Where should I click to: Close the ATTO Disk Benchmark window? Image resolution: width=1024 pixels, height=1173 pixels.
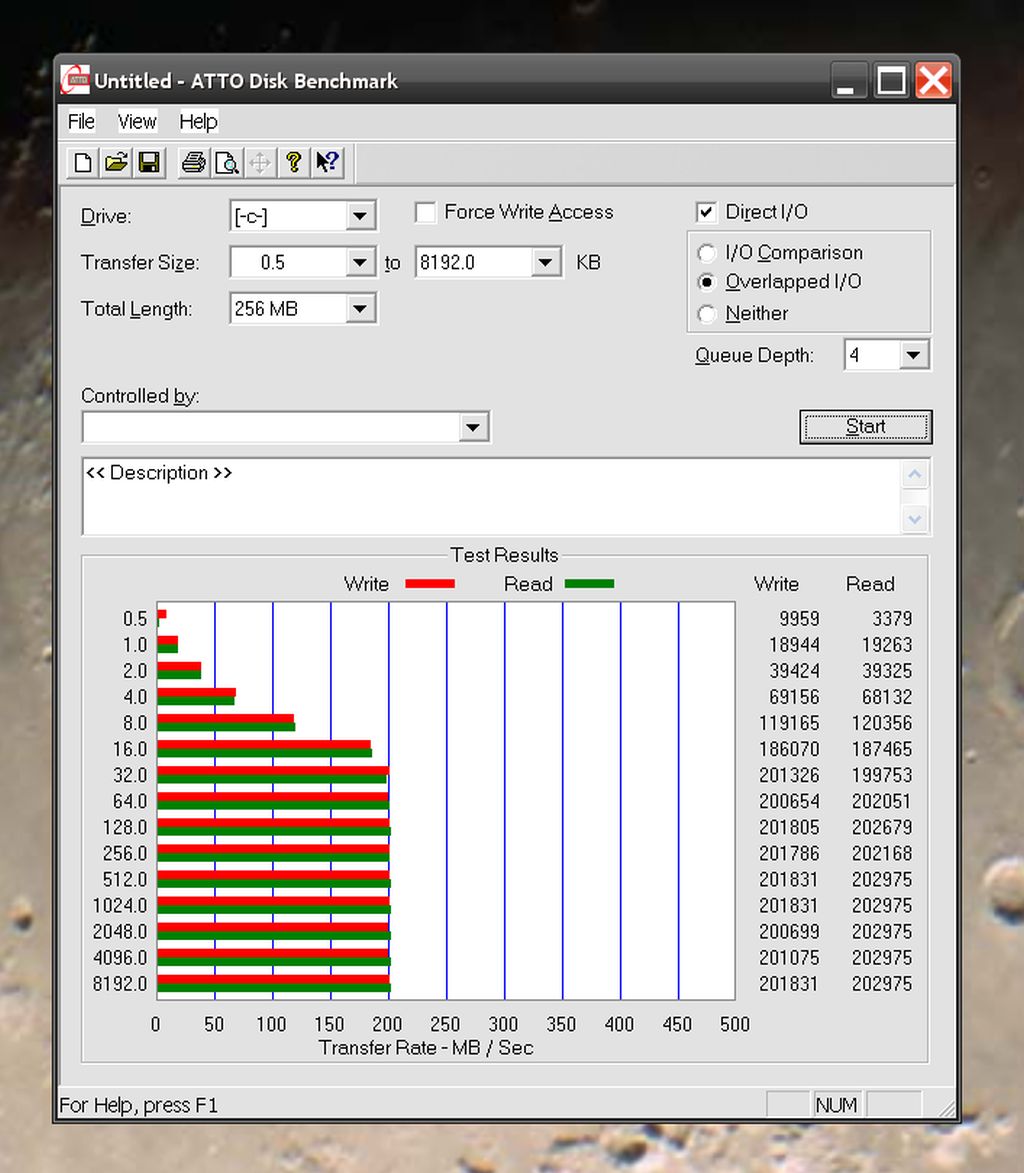click(933, 80)
